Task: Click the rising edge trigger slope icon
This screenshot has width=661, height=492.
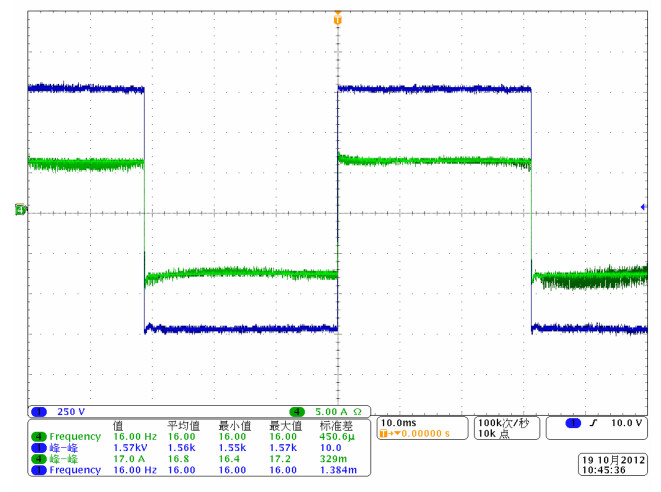Action: [x=594, y=423]
